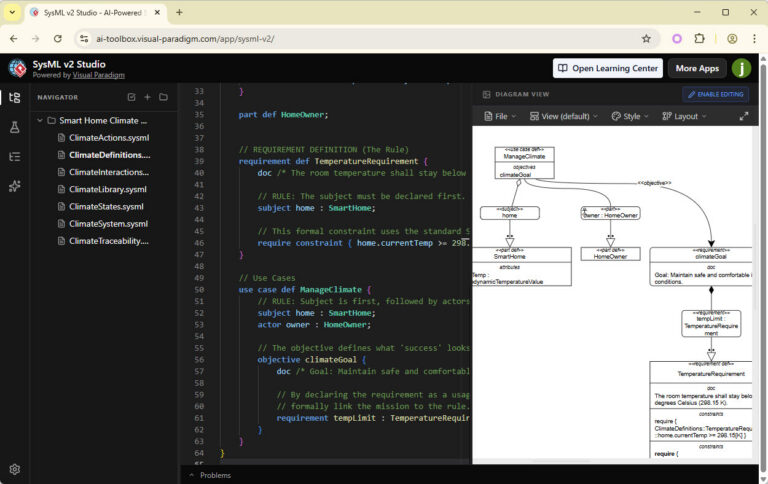Click Open Learning Center button
Image resolution: width=768 pixels, height=484 pixels.
[608, 68]
